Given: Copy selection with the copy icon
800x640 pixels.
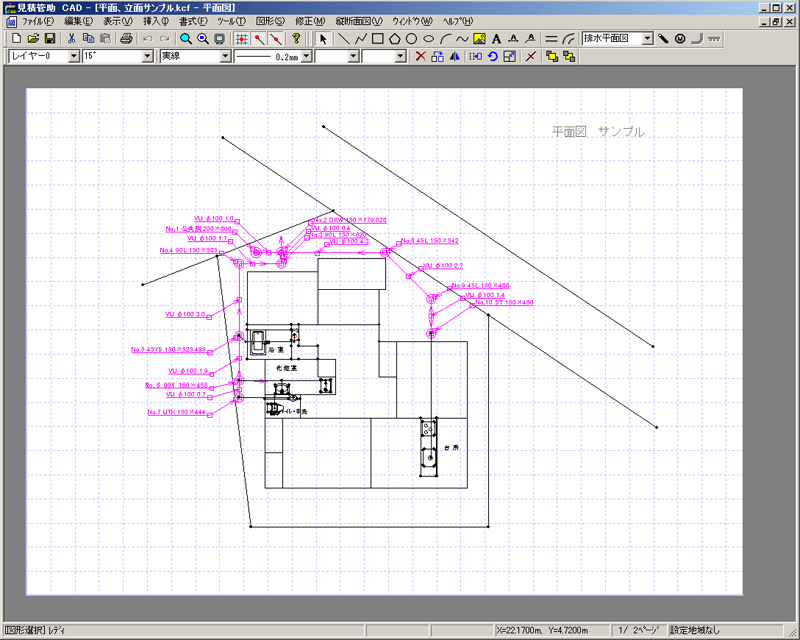Looking at the screenshot, I should point(88,39).
